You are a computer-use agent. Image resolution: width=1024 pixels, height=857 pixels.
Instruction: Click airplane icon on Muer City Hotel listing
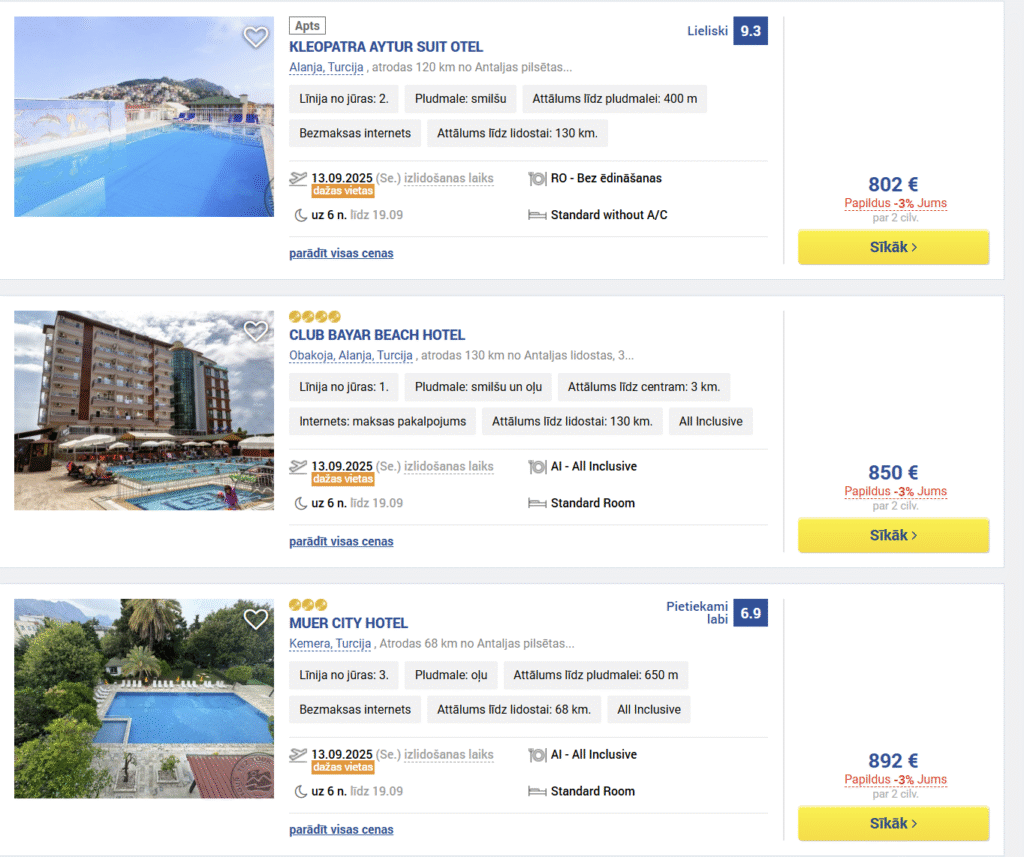pos(298,754)
